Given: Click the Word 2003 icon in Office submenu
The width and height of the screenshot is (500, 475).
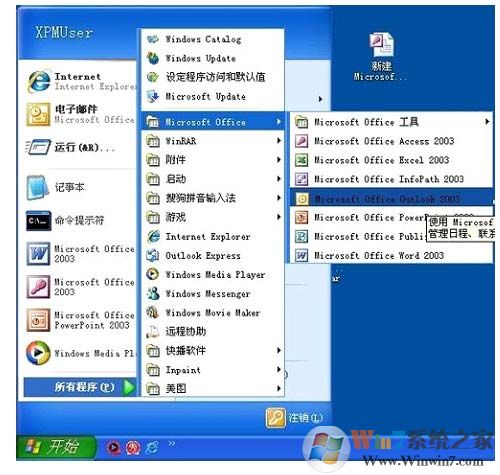Looking at the screenshot, I should [302, 256].
